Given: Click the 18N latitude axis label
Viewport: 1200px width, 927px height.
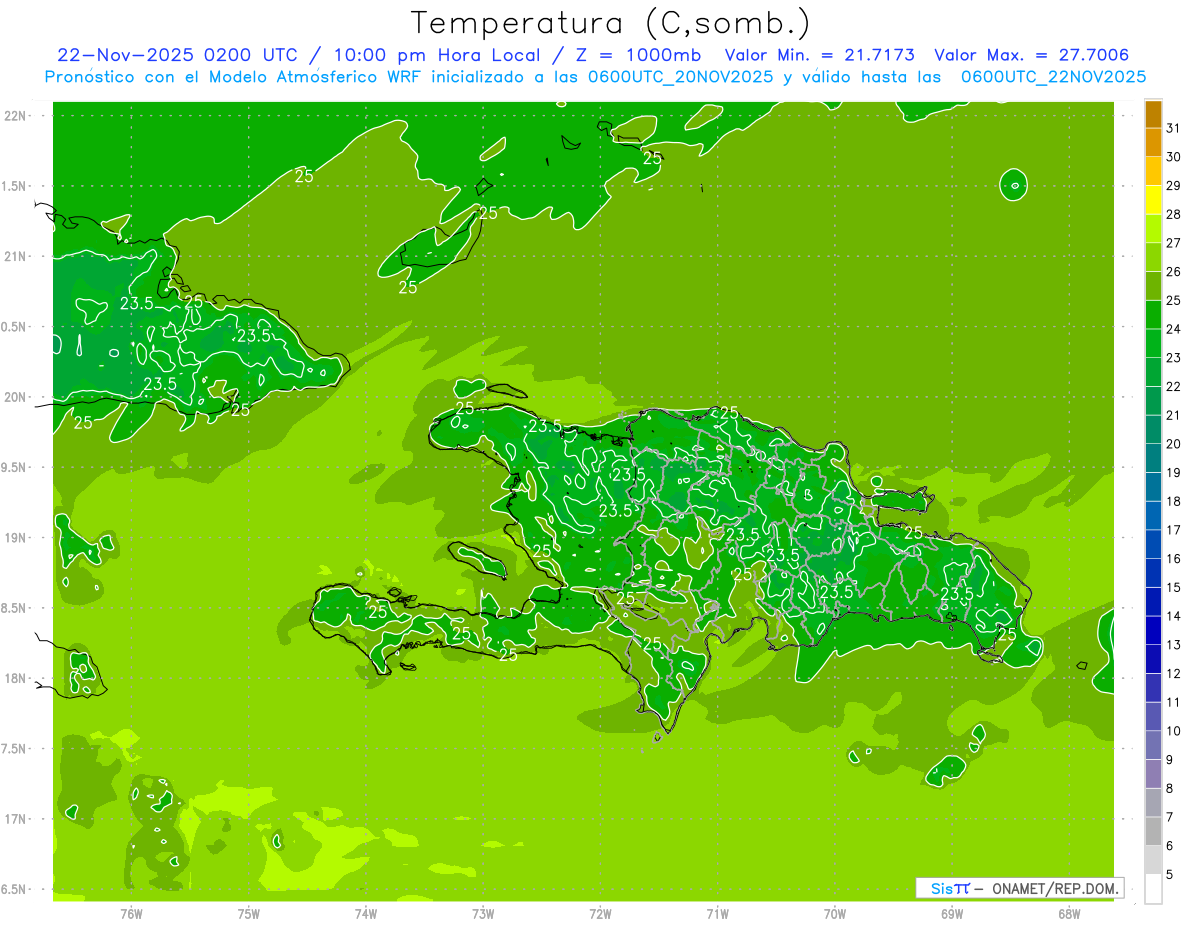Looking at the screenshot, I should click(x=17, y=679).
